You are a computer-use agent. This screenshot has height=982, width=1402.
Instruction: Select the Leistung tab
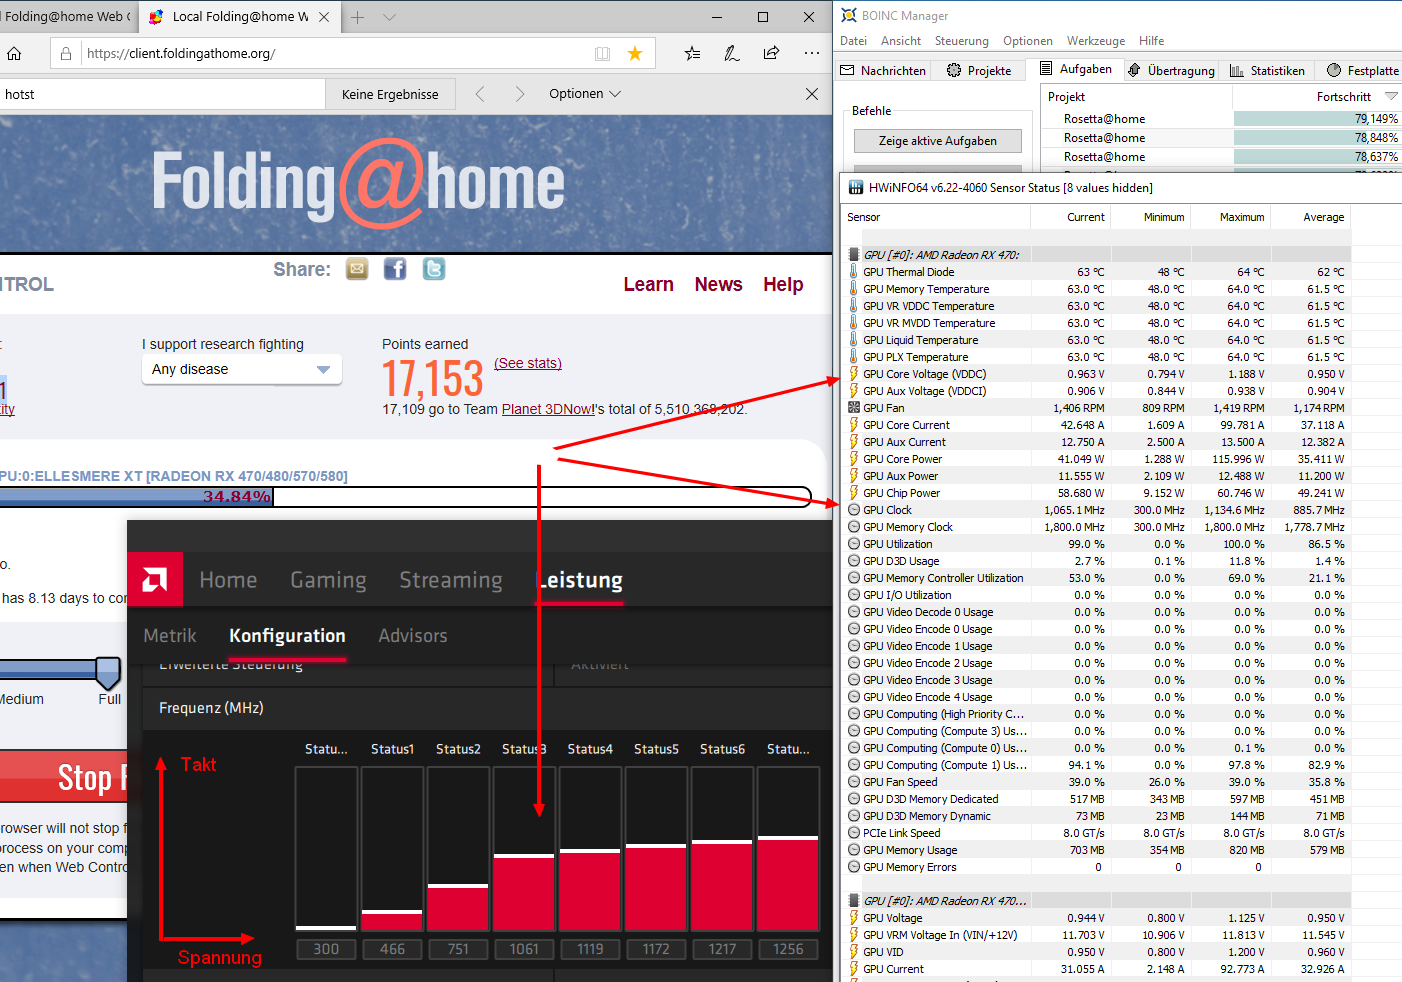point(581,580)
